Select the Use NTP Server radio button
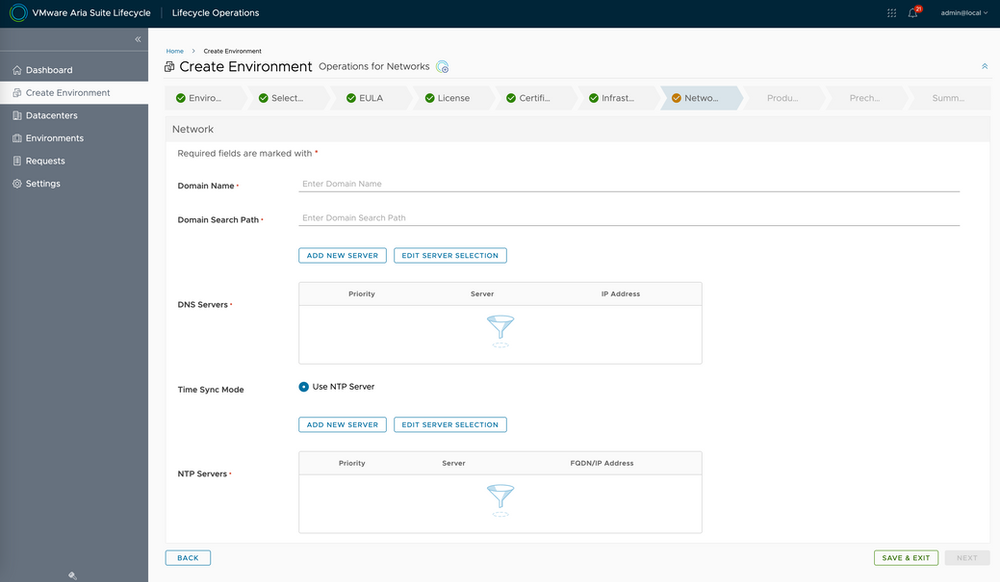This screenshot has height=582, width=1000. pyautogui.click(x=304, y=387)
